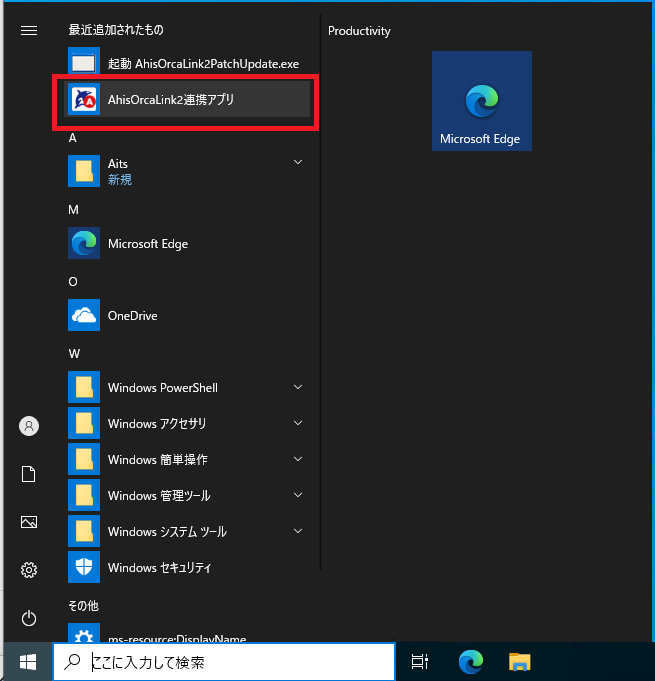655x681 pixels.
Task: Click the ここに入力して検索 search box
Action: [x=224, y=662]
